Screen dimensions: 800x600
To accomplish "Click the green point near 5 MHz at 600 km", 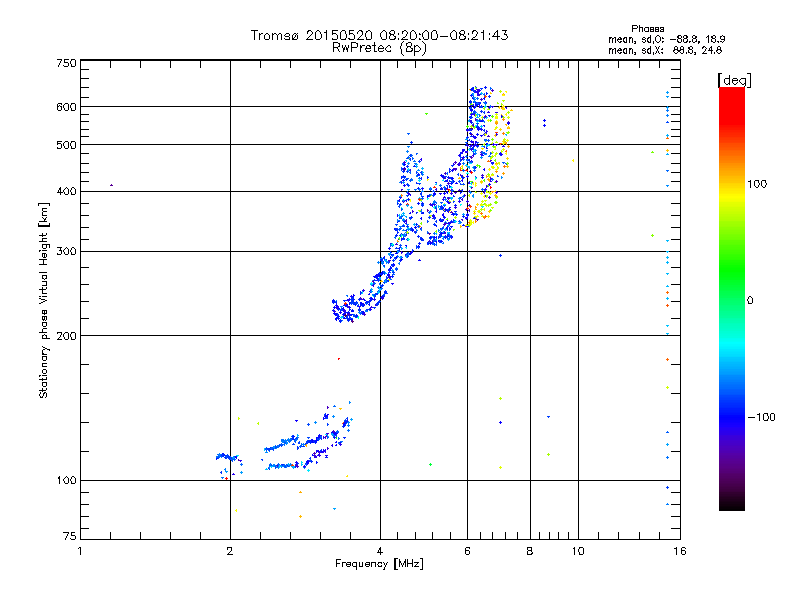I will pyautogui.click(x=427, y=114).
